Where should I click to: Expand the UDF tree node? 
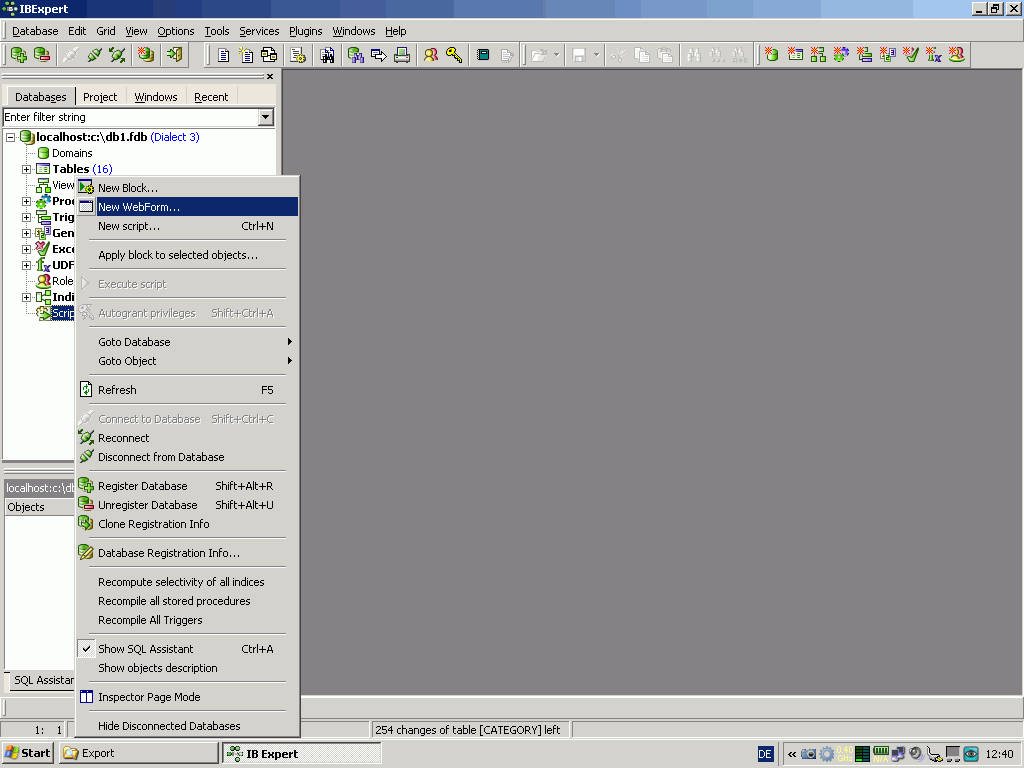tap(26, 265)
